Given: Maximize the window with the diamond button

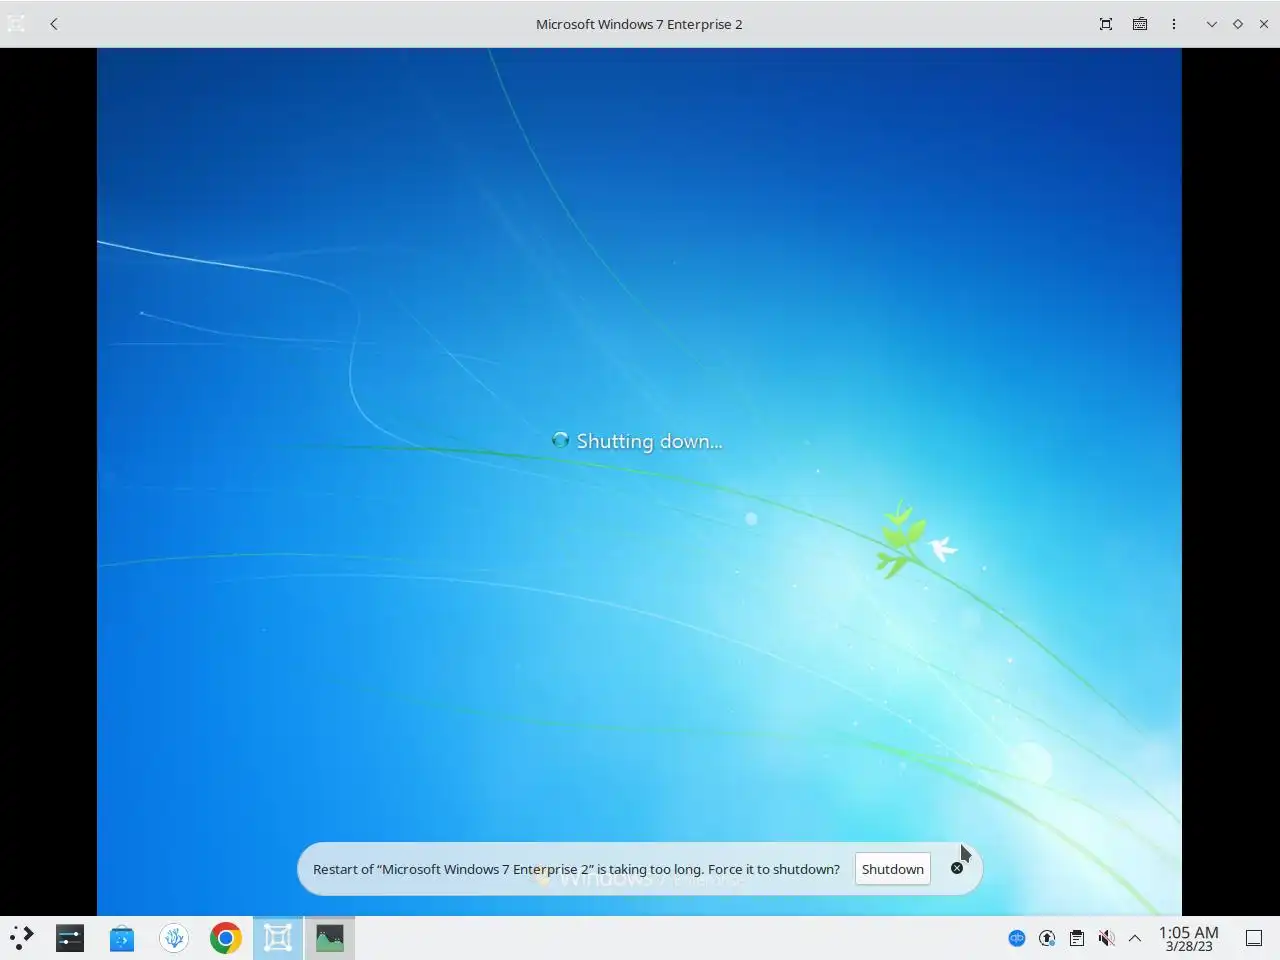Looking at the screenshot, I should point(1238,24).
